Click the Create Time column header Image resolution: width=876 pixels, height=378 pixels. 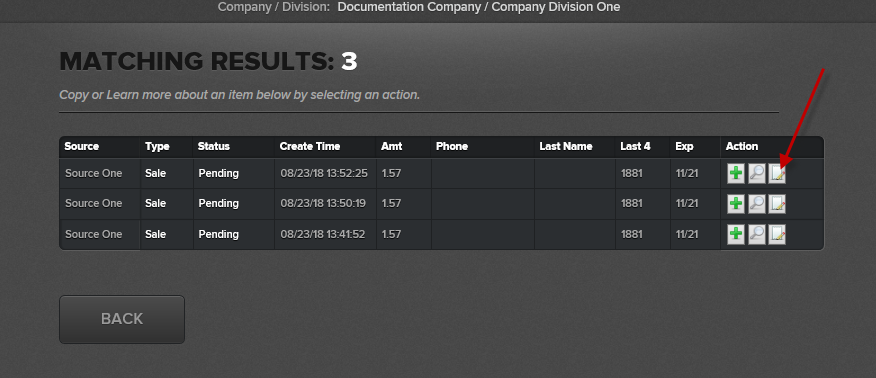tap(310, 146)
